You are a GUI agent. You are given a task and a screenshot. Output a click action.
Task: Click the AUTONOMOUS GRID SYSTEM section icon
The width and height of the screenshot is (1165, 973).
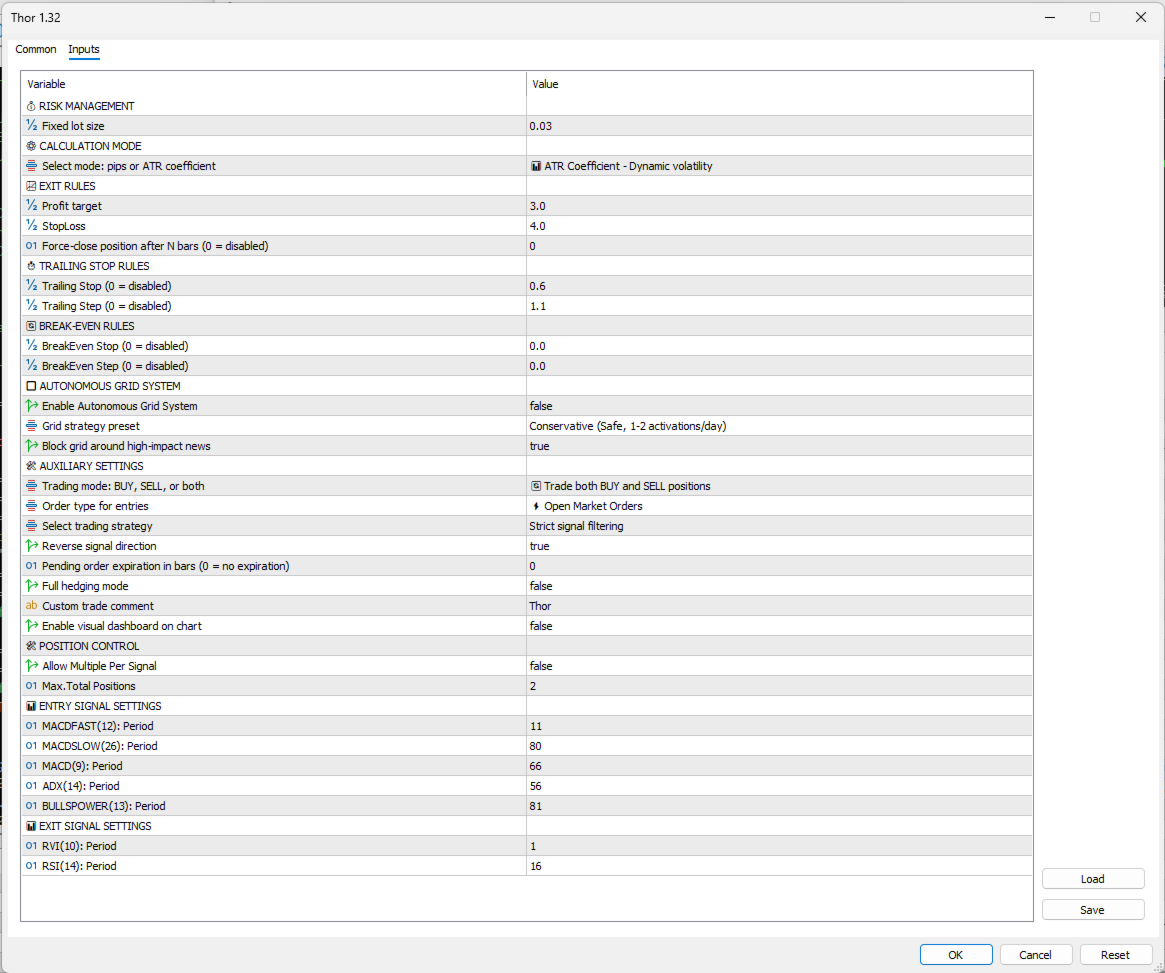[x=31, y=386]
